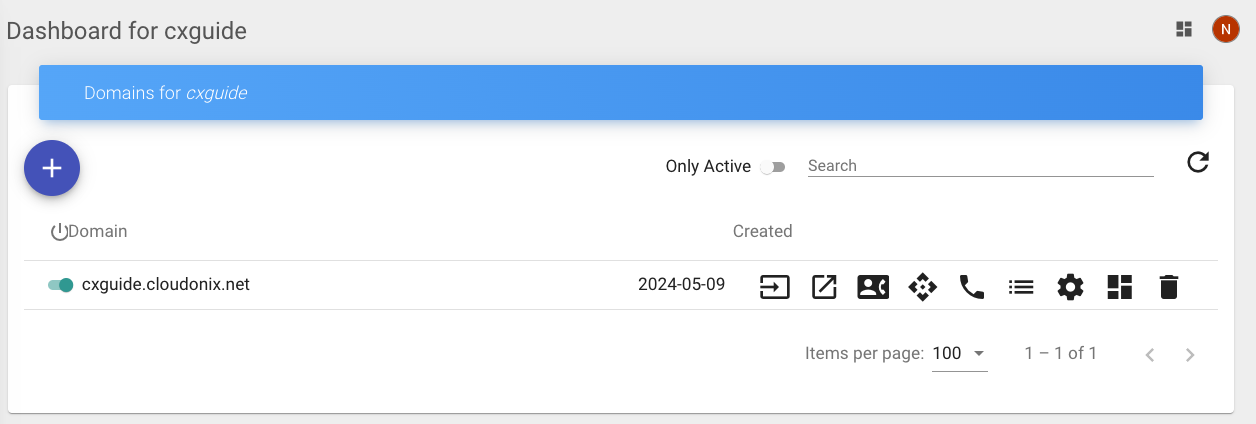Click the Search domains field
This screenshot has width=1256, height=424.
click(980, 166)
